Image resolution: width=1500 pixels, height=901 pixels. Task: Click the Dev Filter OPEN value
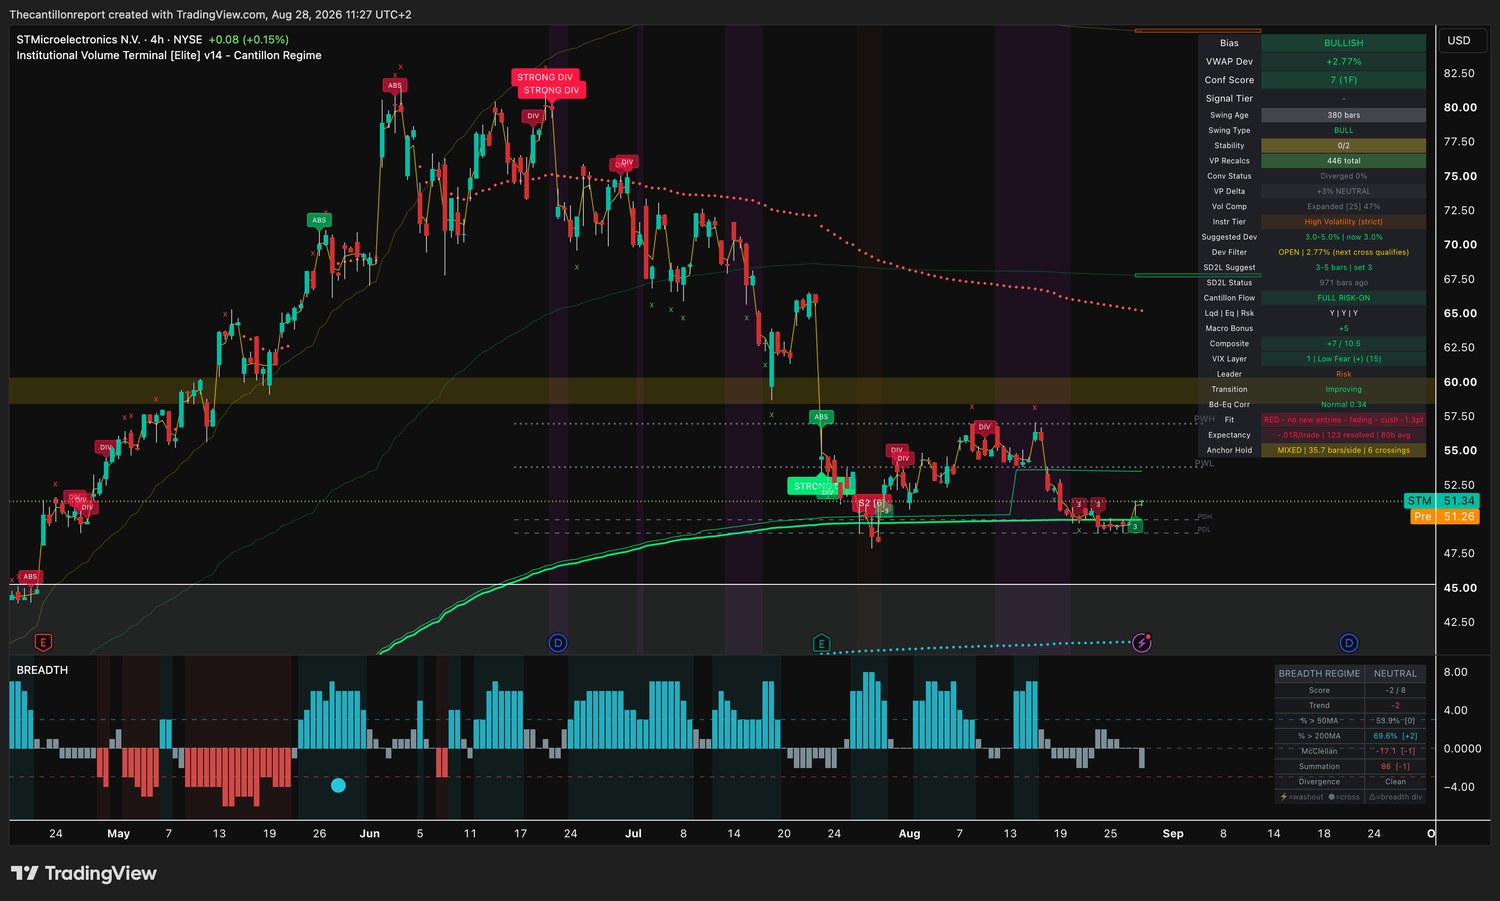click(x=1343, y=252)
